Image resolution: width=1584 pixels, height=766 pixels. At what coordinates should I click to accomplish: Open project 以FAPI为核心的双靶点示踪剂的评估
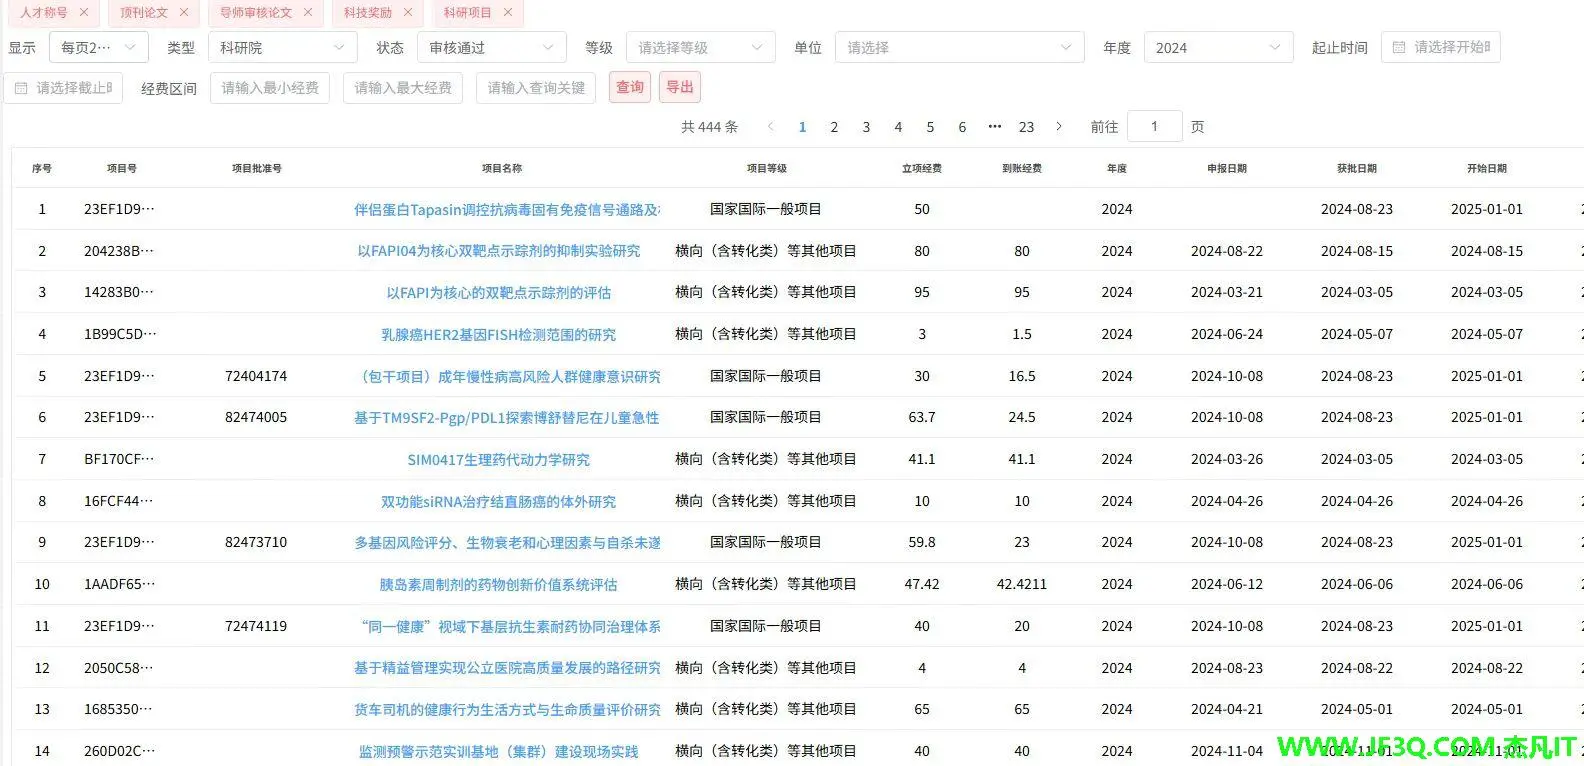pyautogui.click(x=498, y=293)
